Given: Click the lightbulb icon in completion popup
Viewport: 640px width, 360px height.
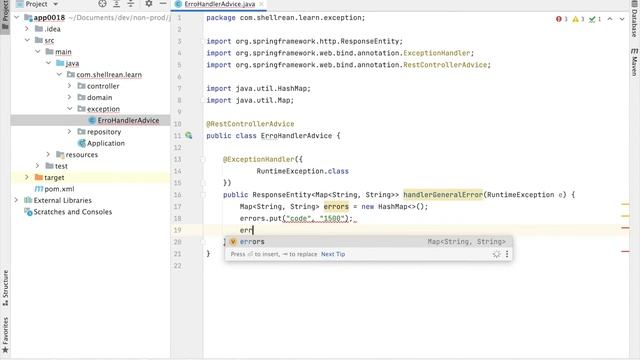Looking at the screenshot, I should 496,254.
